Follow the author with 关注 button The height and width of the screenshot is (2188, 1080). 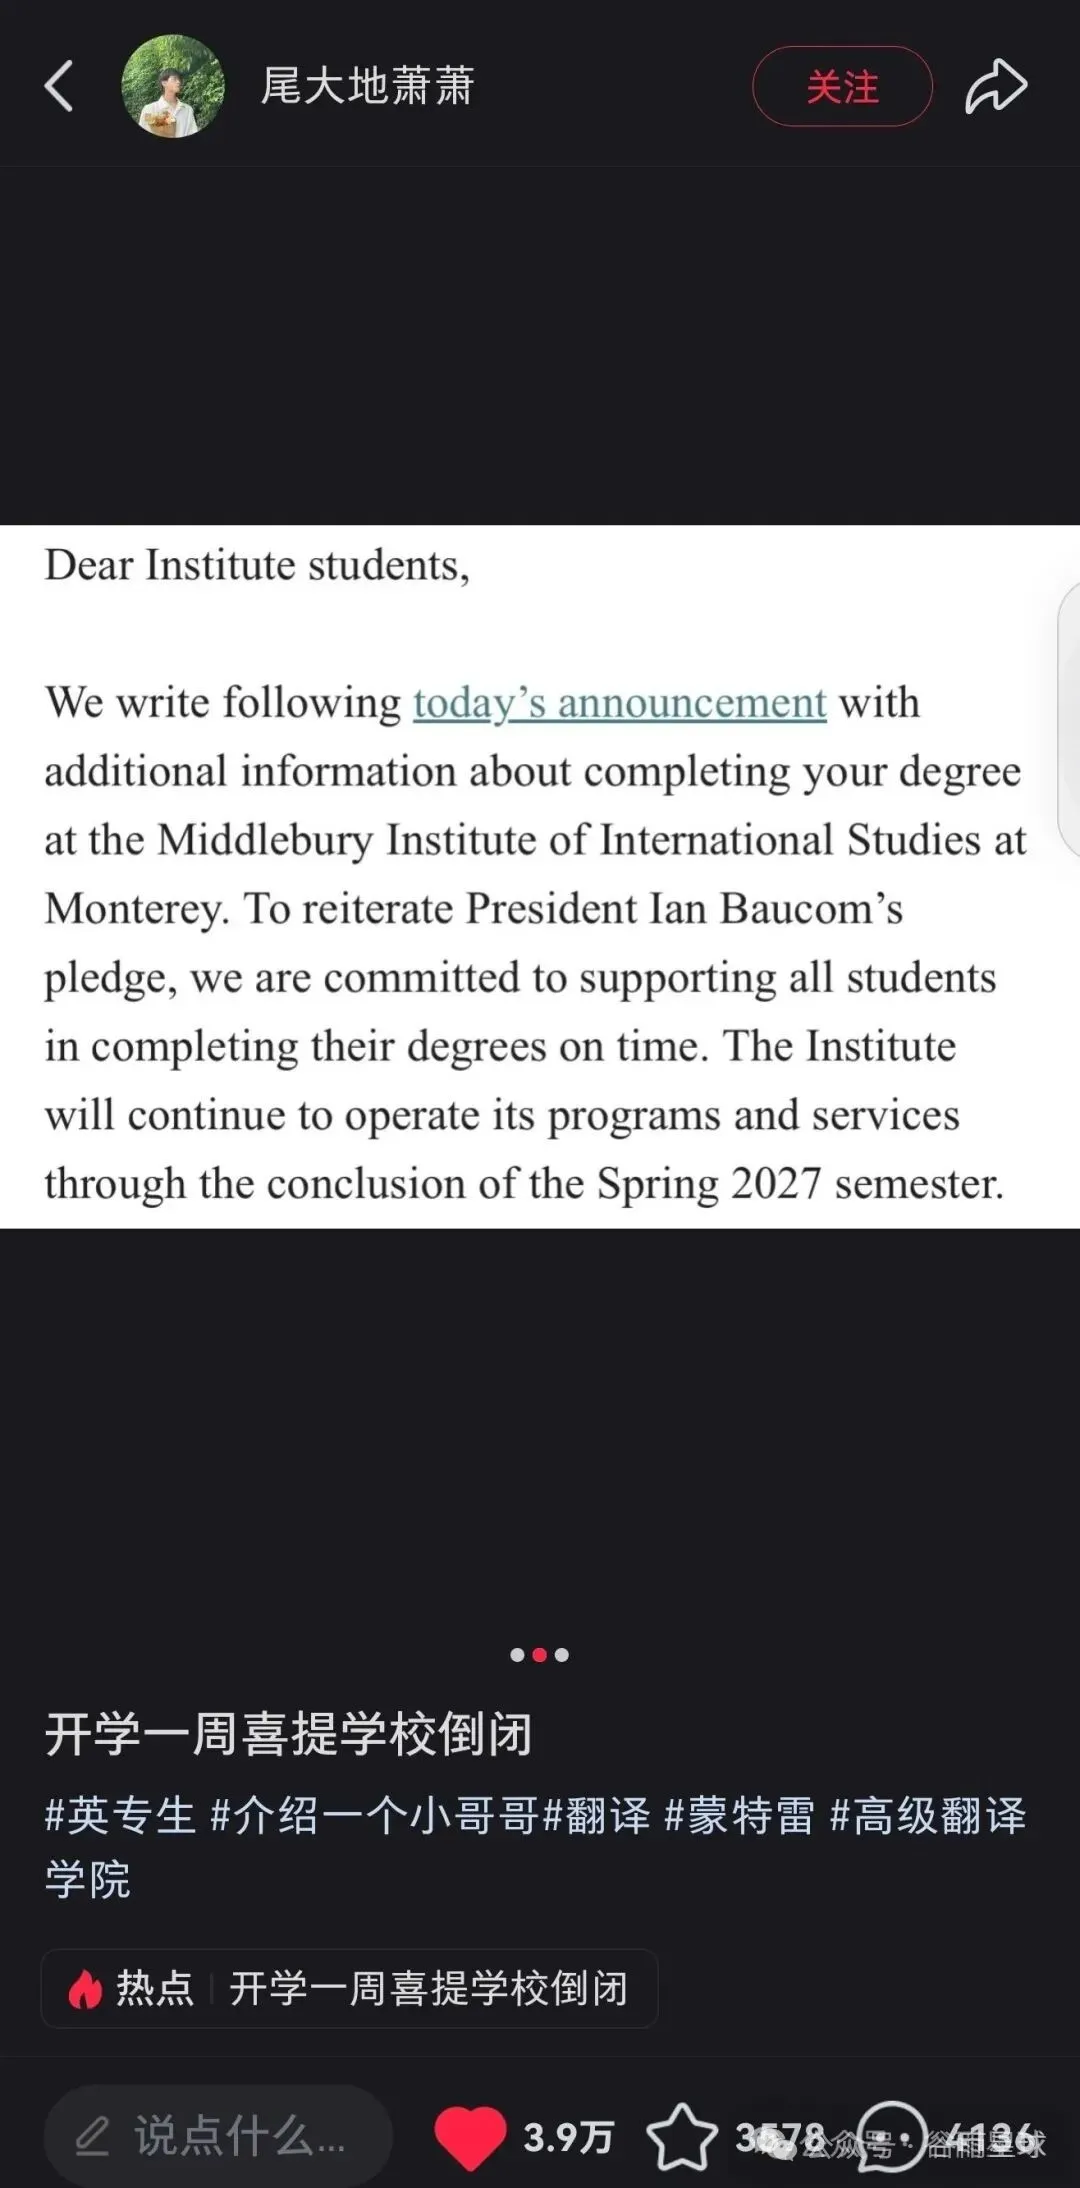842,86
